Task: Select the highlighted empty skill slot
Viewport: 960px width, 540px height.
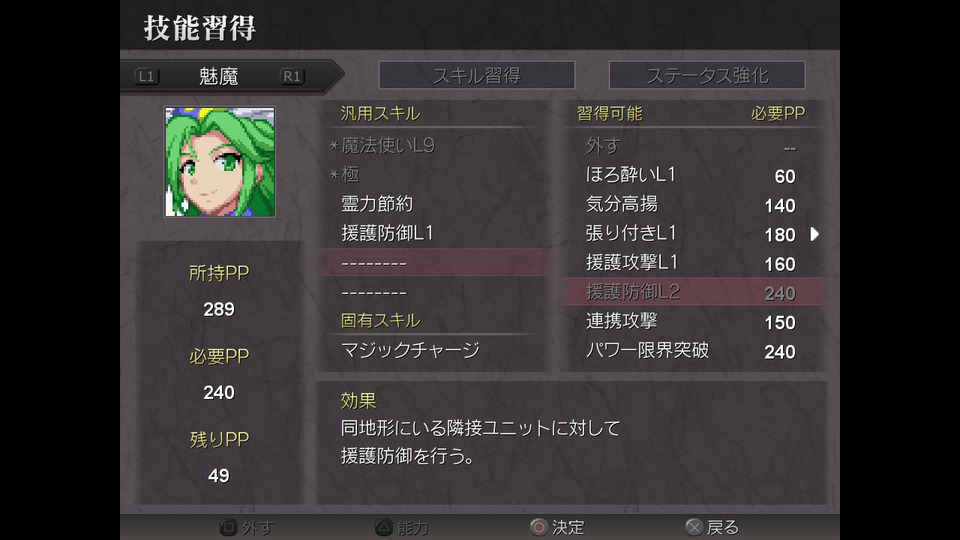Action: pos(433,263)
